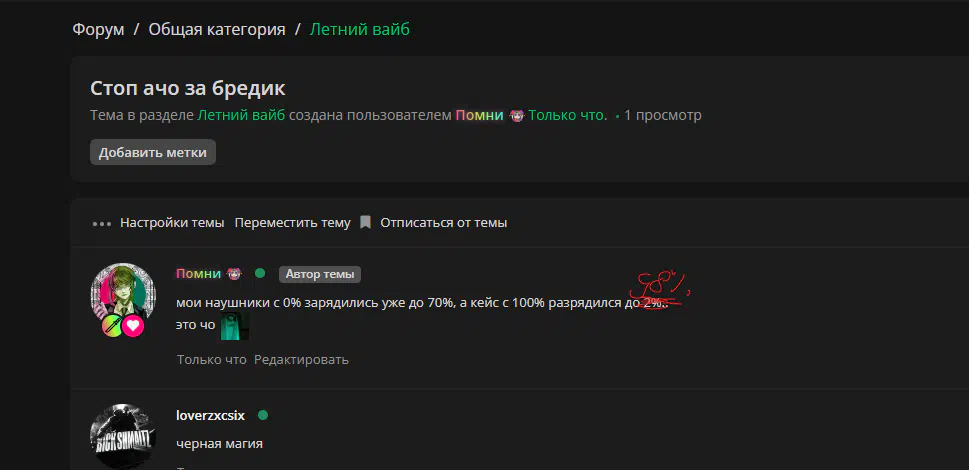Click the green online dot beside post author Помни
Screen dimensions: 969x470
pos(260,273)
